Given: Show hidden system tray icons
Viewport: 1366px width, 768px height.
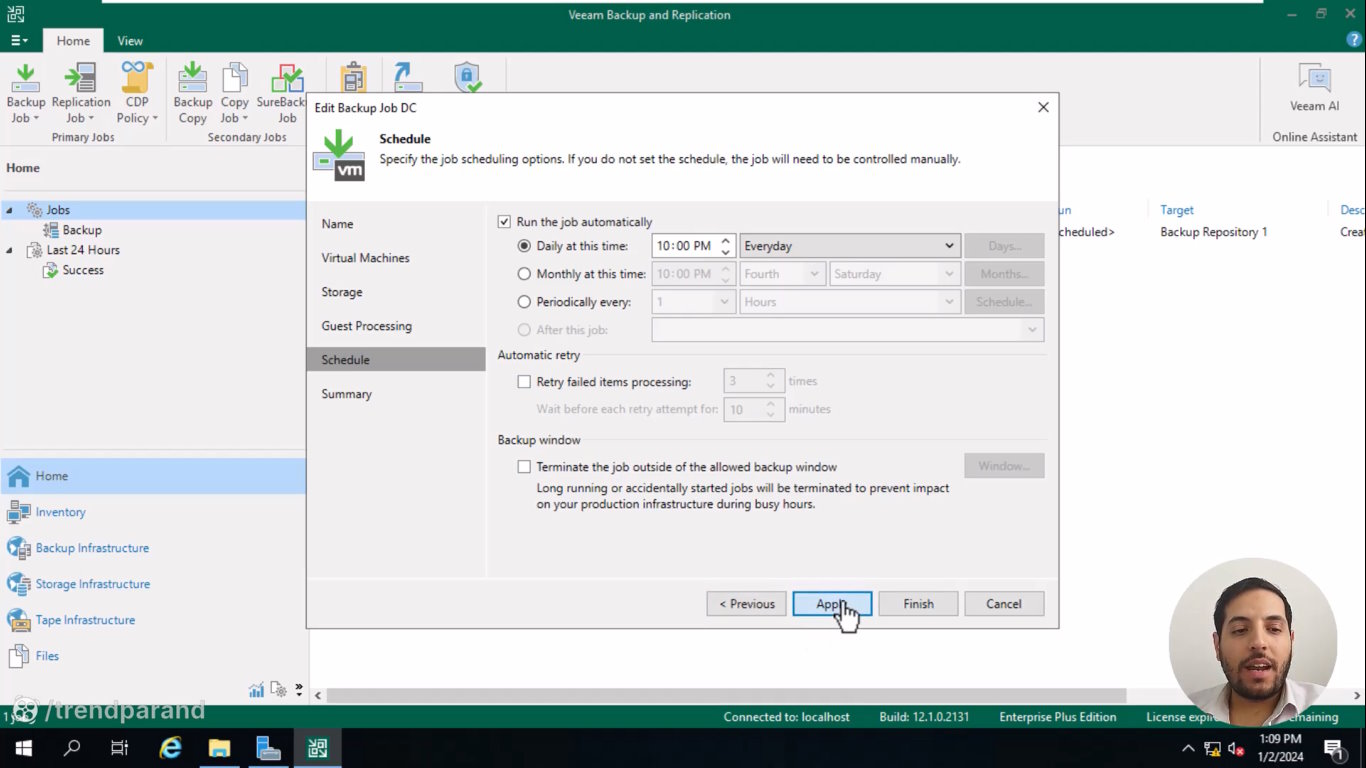Looking at the screenshot, I should [x=1188, y=748].
